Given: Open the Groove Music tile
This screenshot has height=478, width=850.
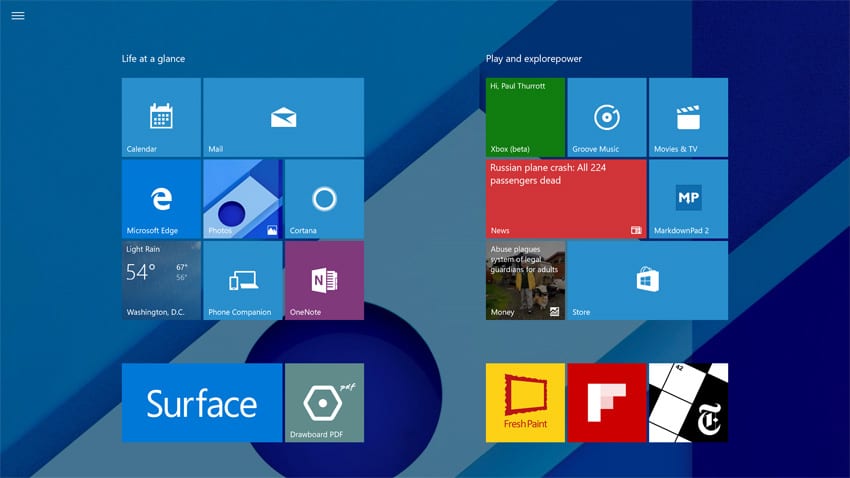Looking at the screenshot, I should coord(607,117).
